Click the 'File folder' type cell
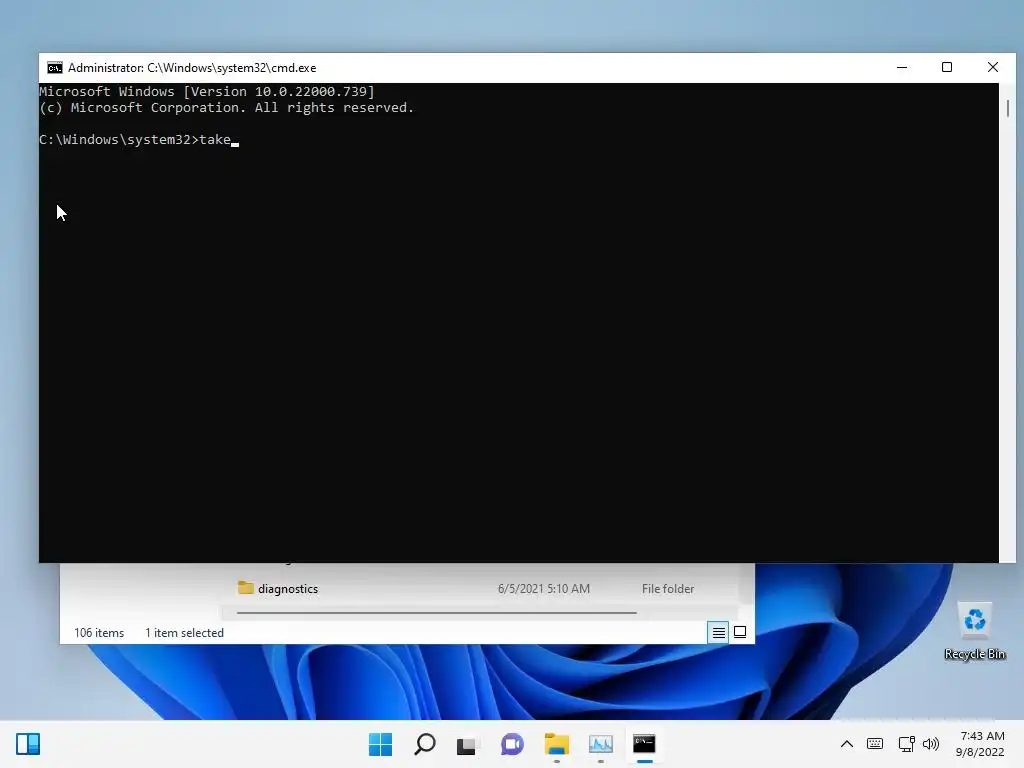 tap(667, 589)
